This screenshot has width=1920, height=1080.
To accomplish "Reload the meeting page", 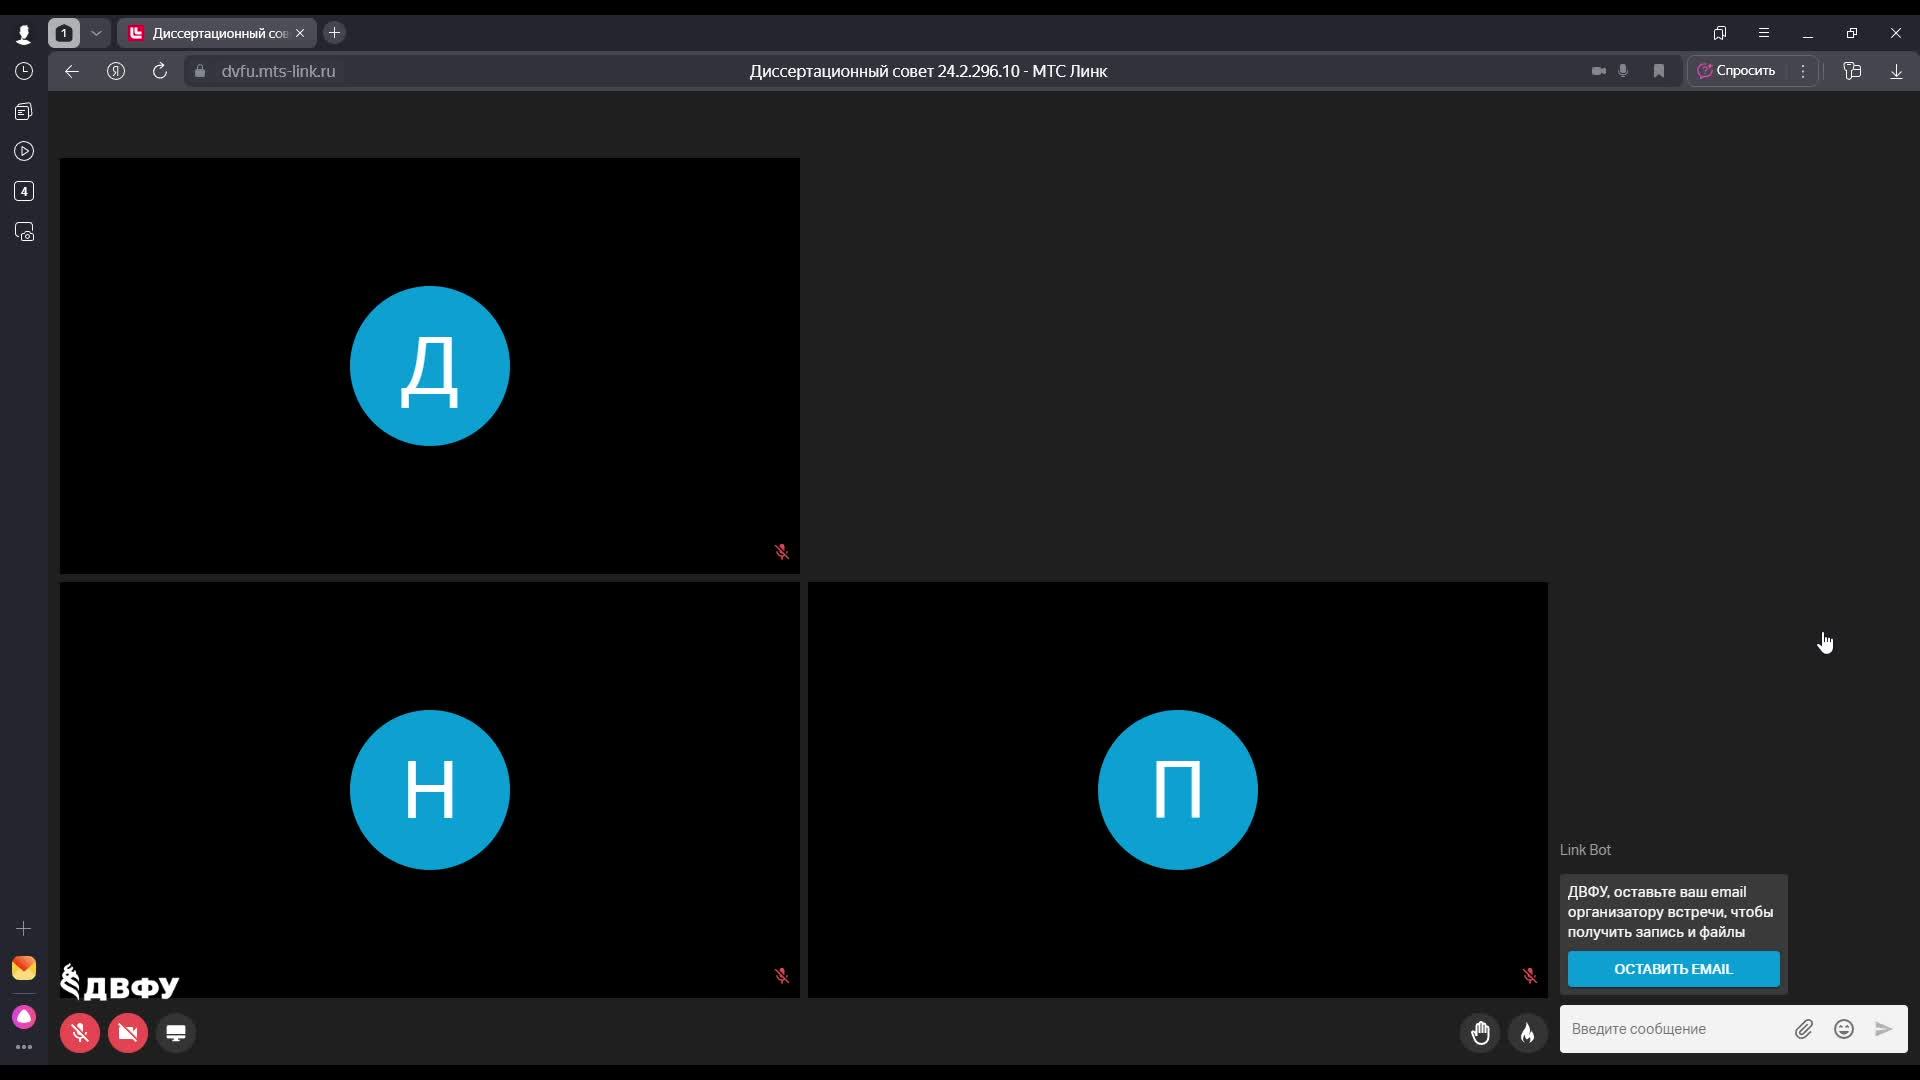I will [160, 71].
